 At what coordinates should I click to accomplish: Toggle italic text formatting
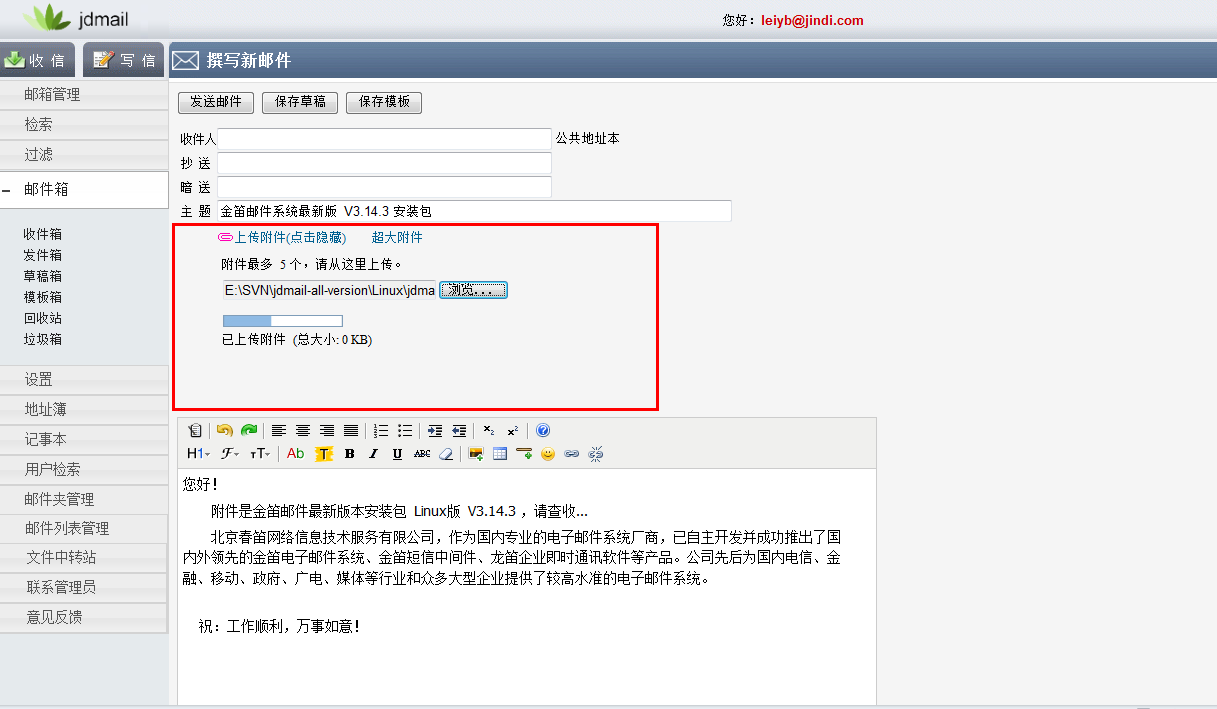click(x=373, y=454)
